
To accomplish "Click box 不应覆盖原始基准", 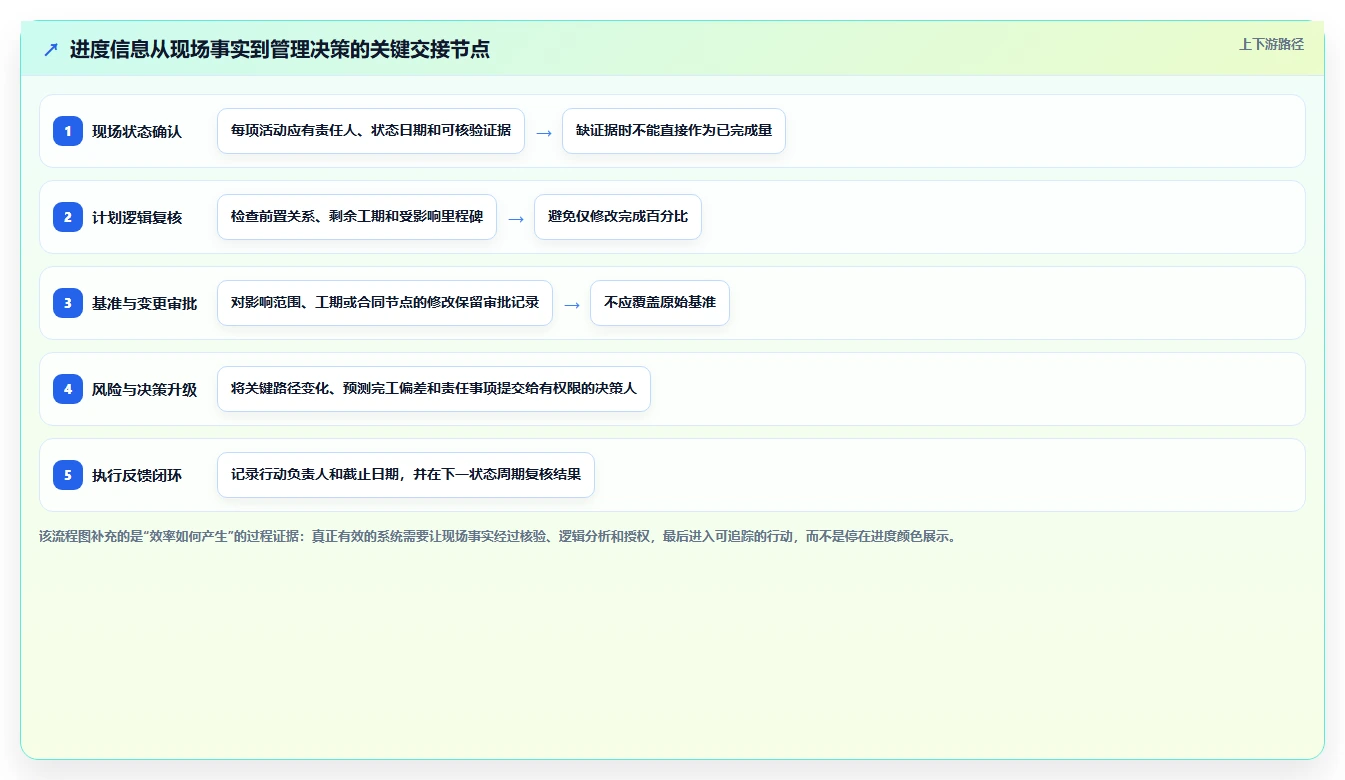I will 660,303.
